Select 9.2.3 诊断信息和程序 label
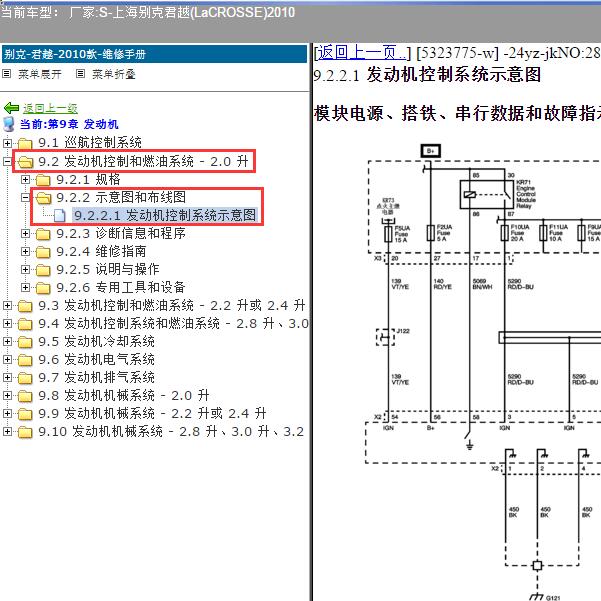This screenshot has width=601, height=601. coord(121,233)
